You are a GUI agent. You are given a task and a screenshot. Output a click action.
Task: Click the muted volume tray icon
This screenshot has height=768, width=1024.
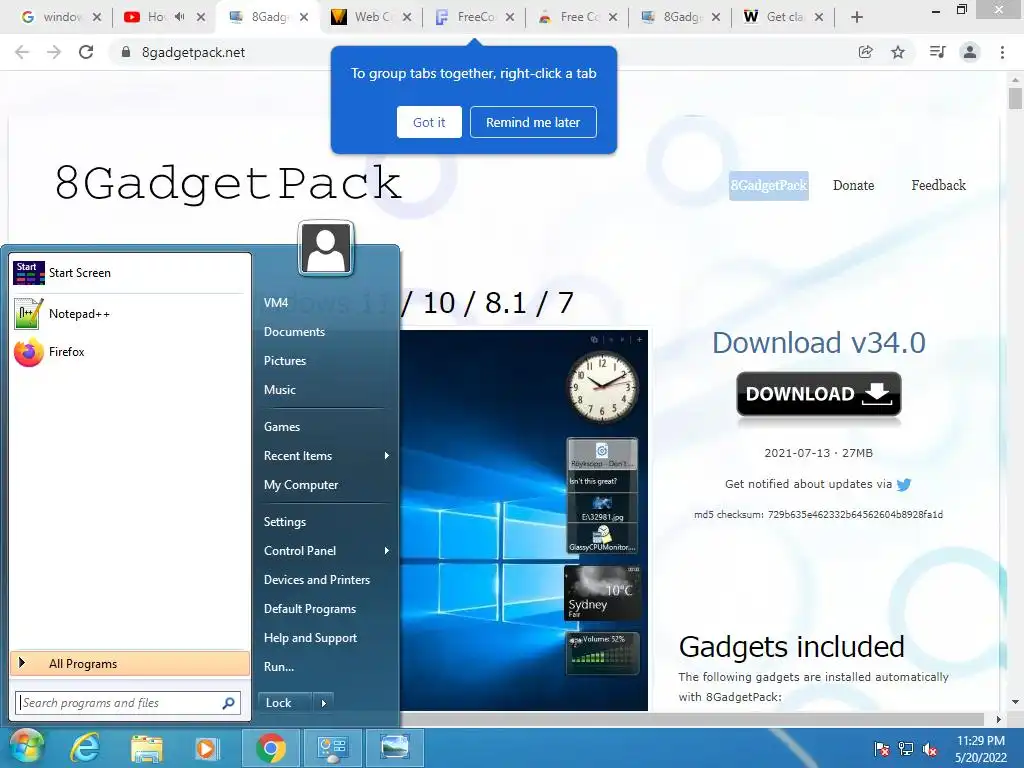pyautogui.click(x=930, y=749)
